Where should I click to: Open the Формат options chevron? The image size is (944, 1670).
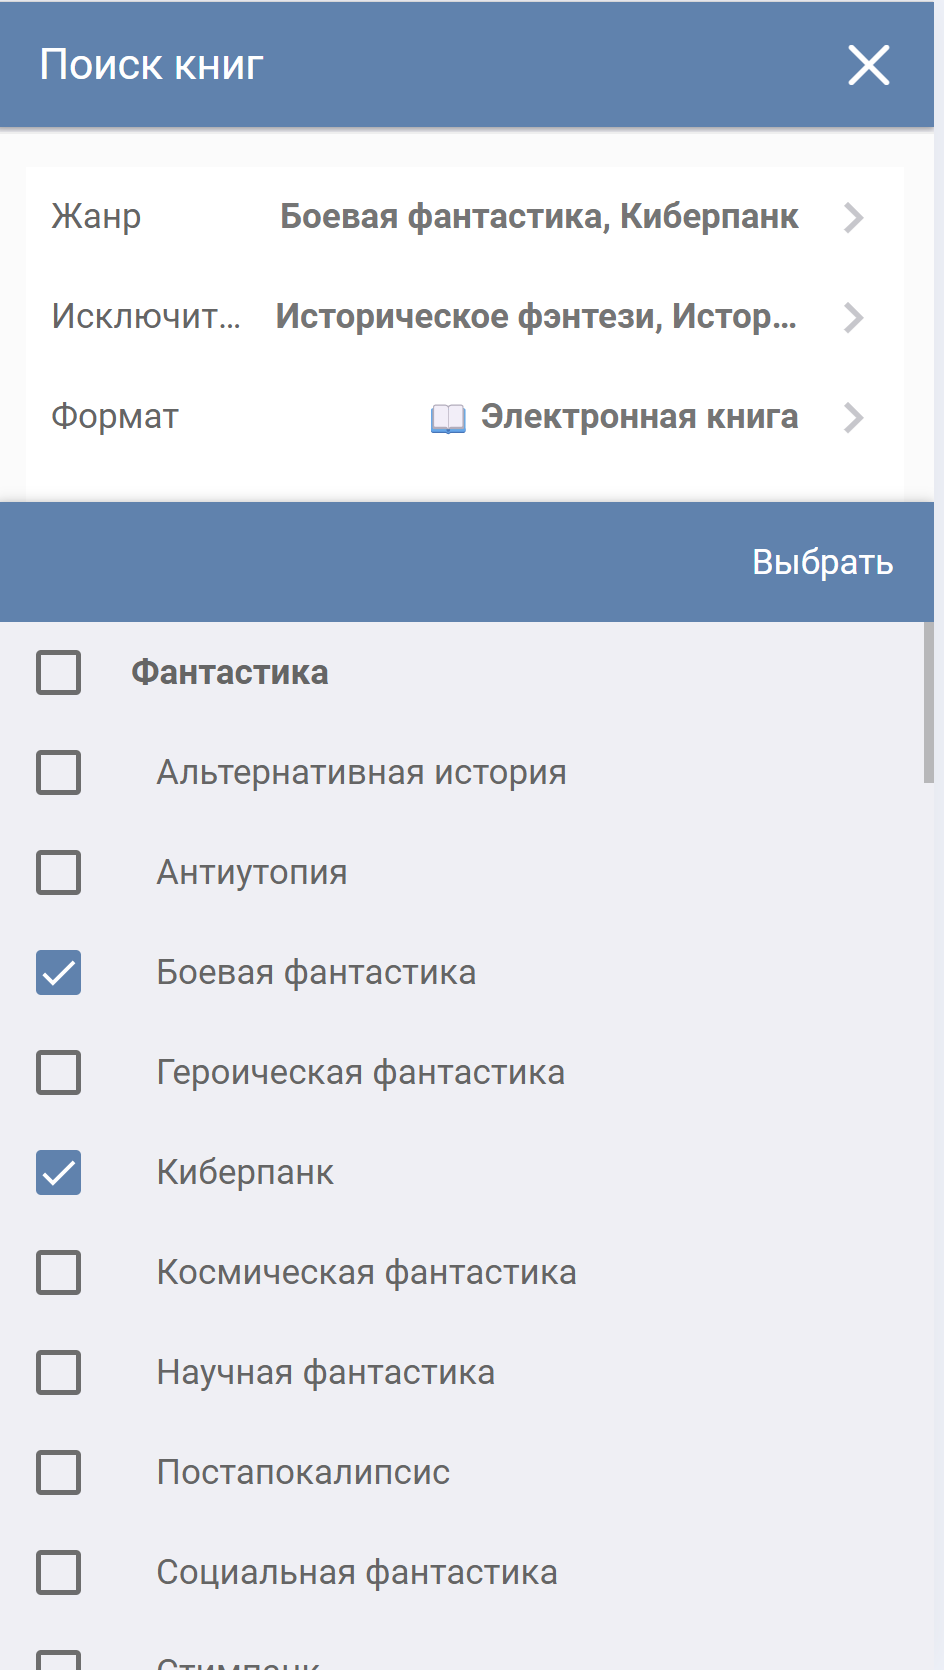[853, 417]
